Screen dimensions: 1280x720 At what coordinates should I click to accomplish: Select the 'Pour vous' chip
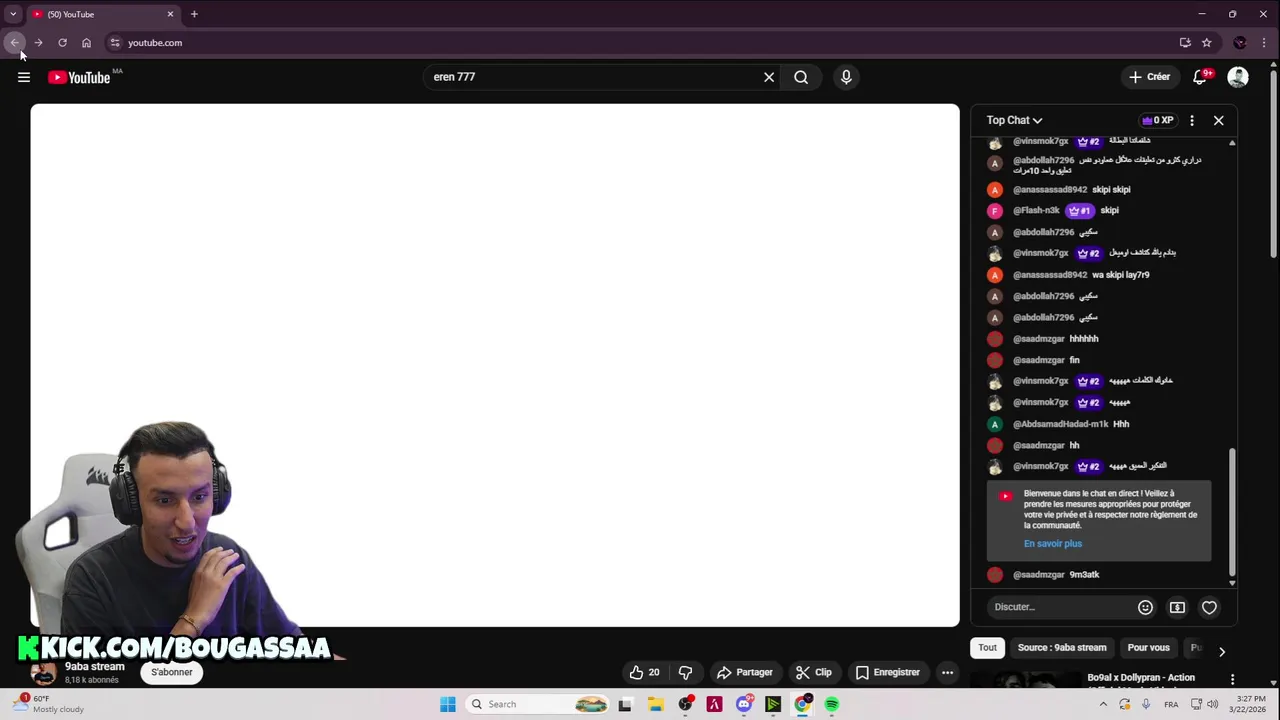click(1148, 648)
